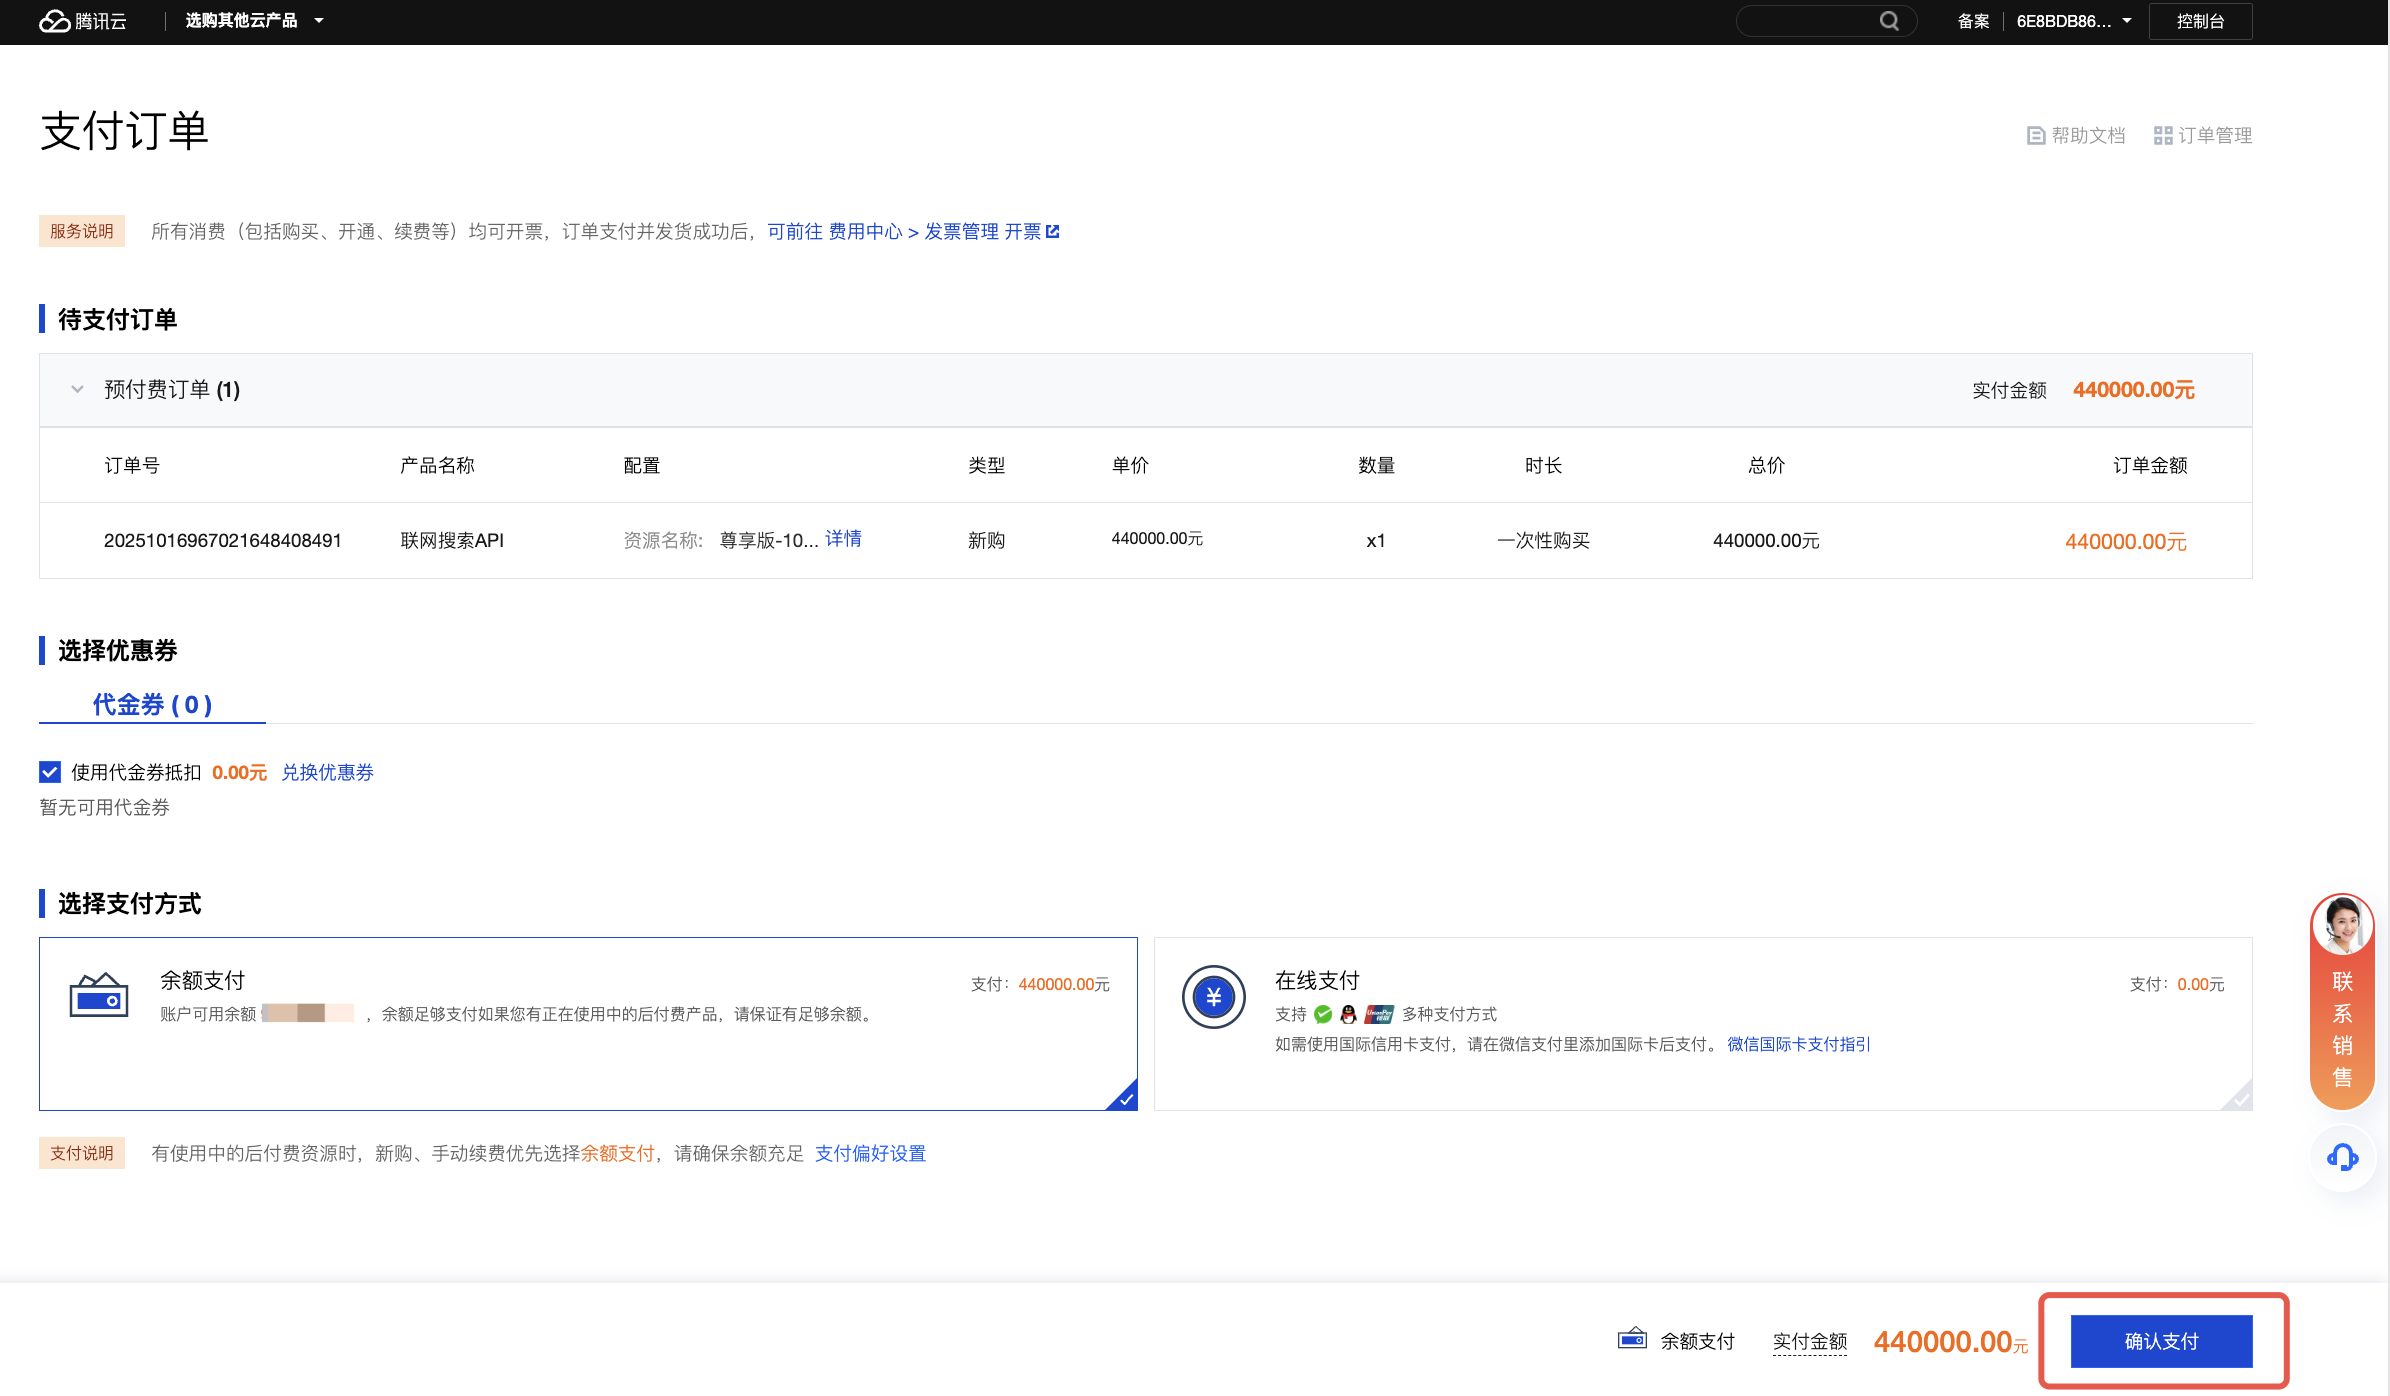This screenshot has height=1396, width=2390.
Task: Collapse the 预付费订单 section chevron
Action: [77, 390]
